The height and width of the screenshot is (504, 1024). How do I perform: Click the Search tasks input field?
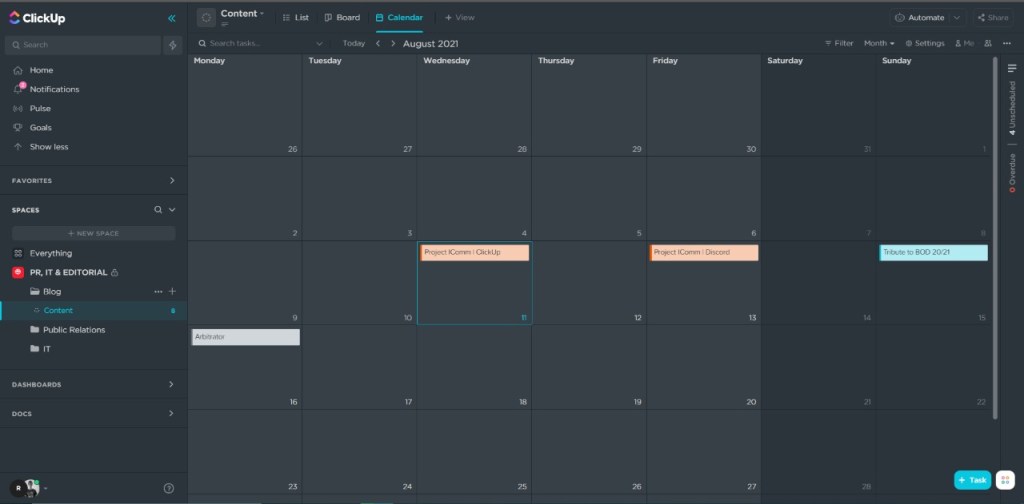260,44
